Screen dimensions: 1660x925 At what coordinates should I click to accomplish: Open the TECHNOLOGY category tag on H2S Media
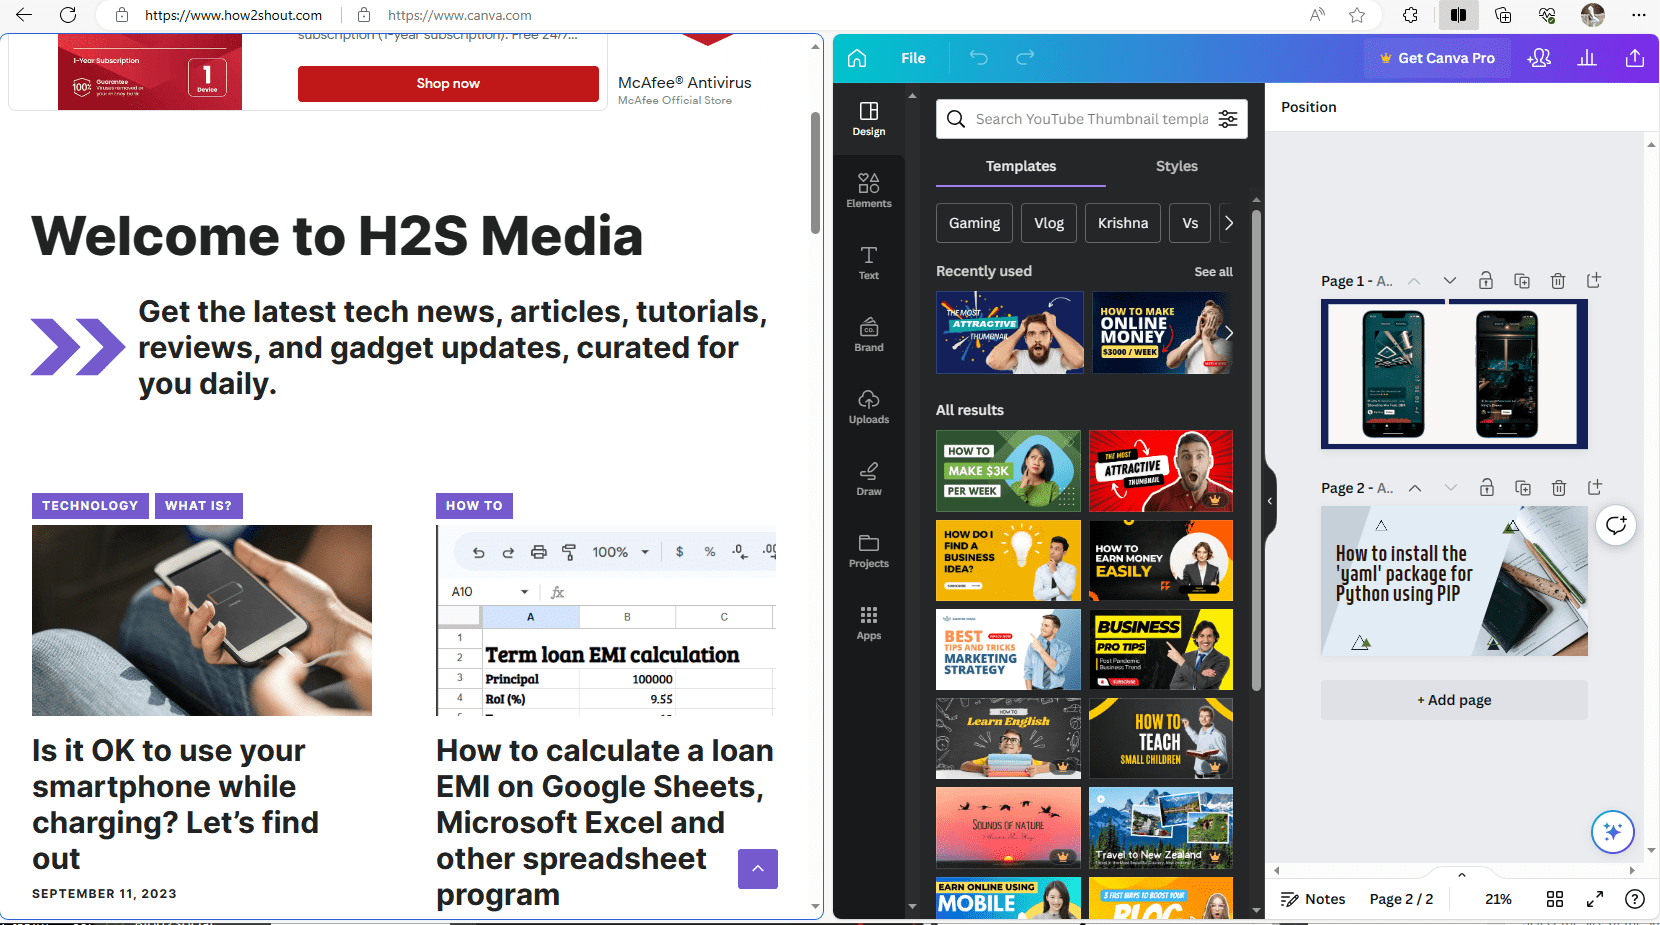click(x=90, y=506)
